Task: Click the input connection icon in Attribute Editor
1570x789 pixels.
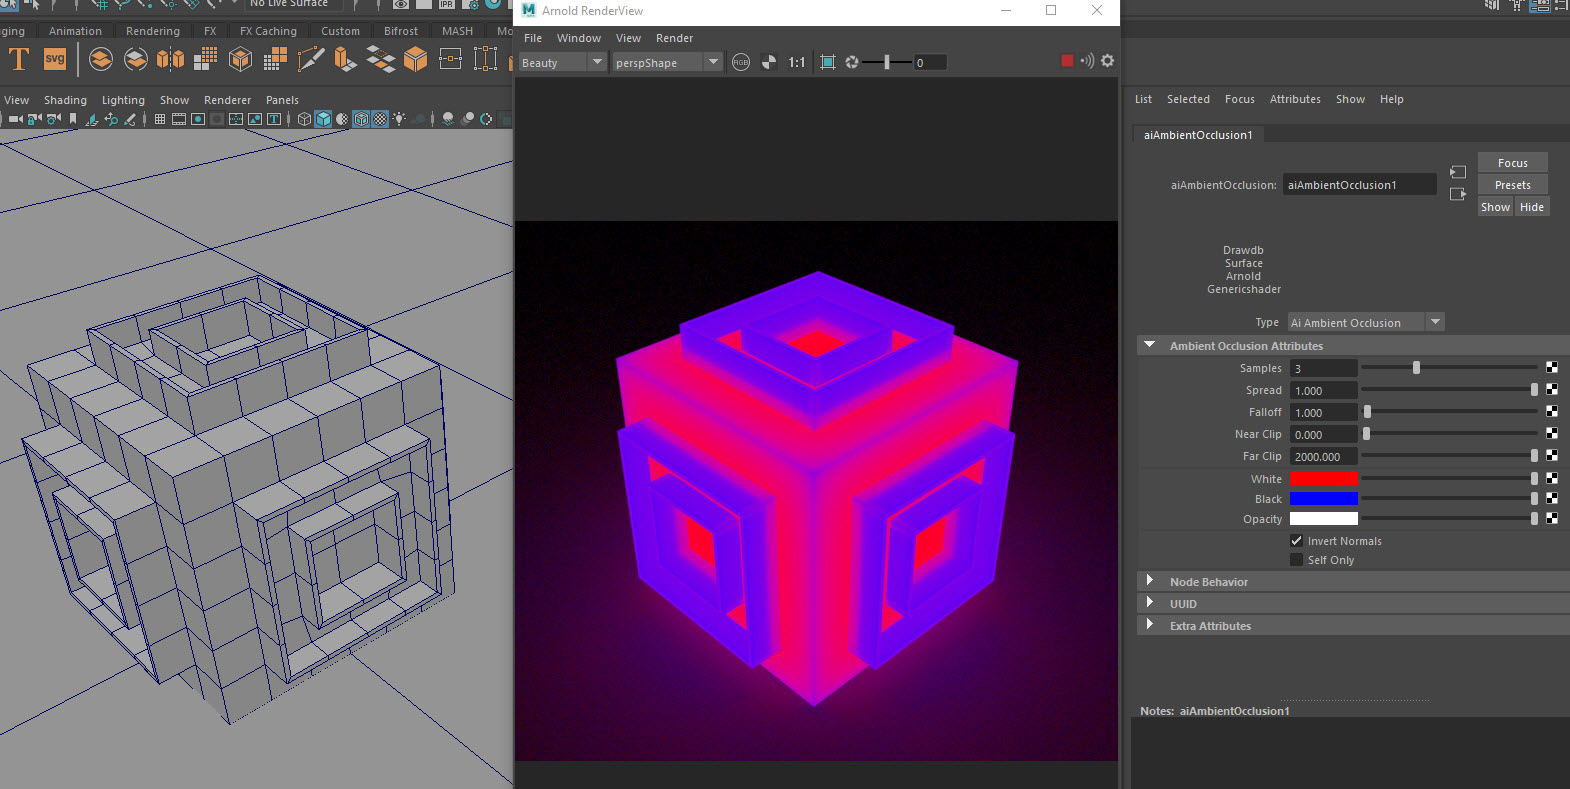Action: [x=1458, y=172]
